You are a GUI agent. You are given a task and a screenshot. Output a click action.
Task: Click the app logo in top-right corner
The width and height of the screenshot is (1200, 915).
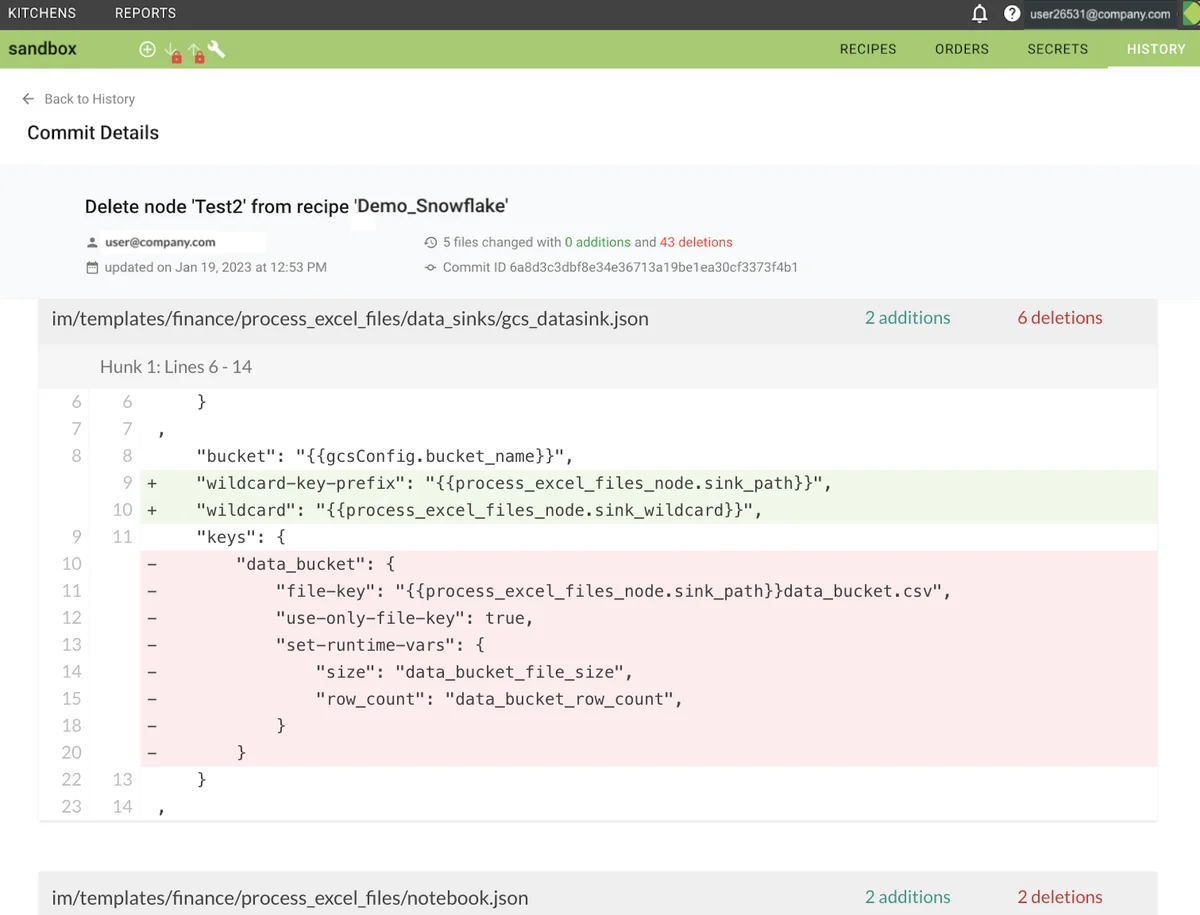1188,13
